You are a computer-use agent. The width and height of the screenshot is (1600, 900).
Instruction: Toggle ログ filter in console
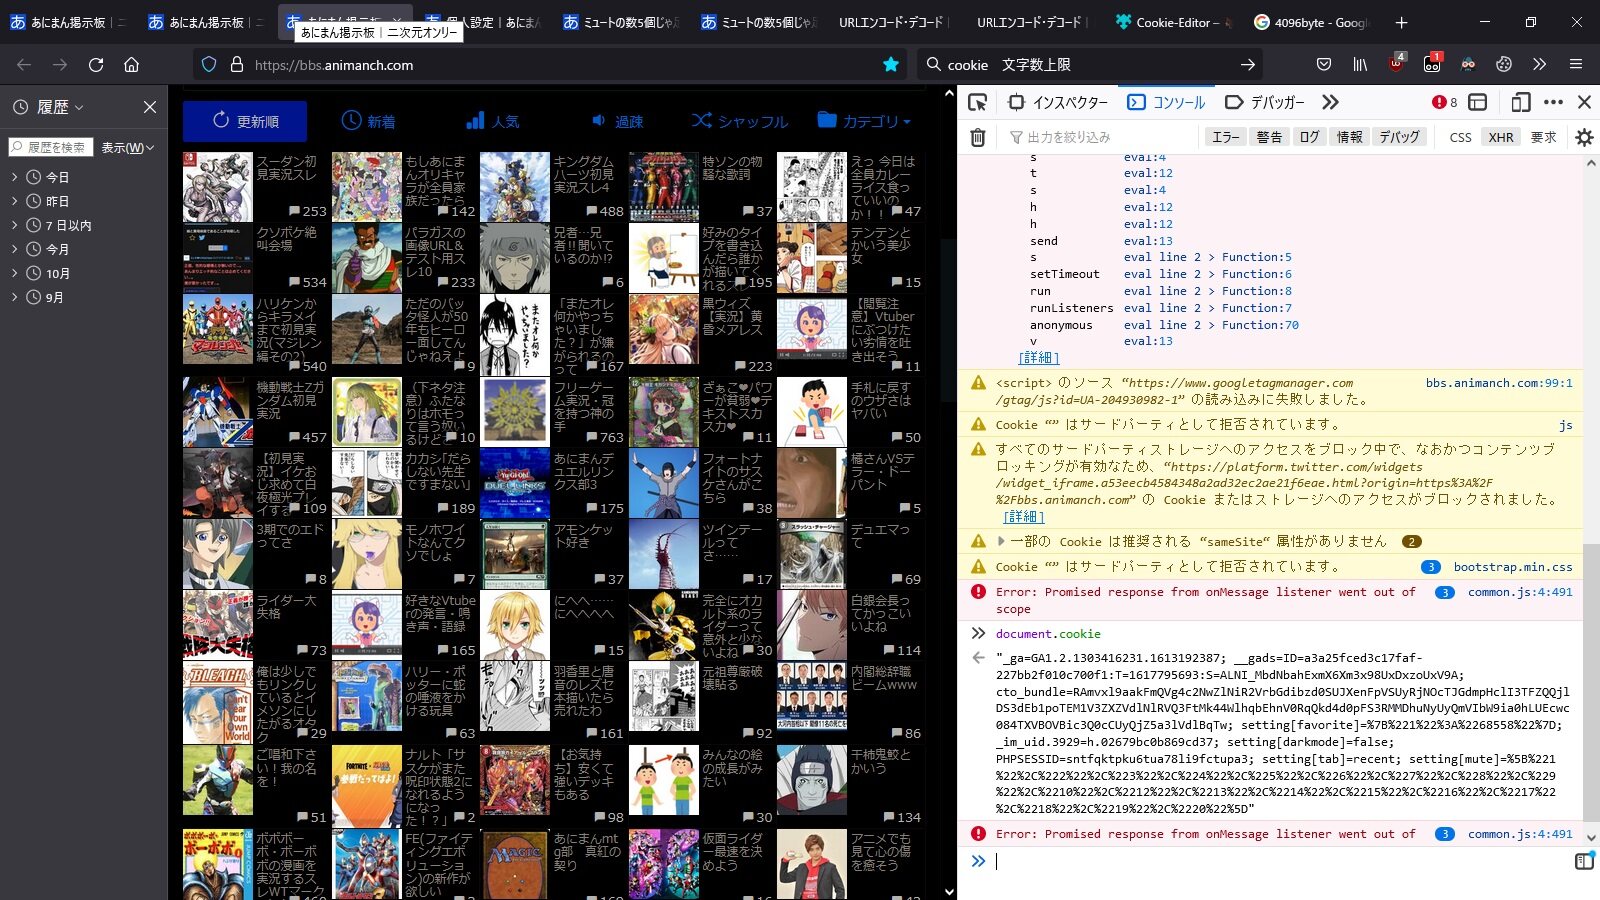[x=1309, y=137]
